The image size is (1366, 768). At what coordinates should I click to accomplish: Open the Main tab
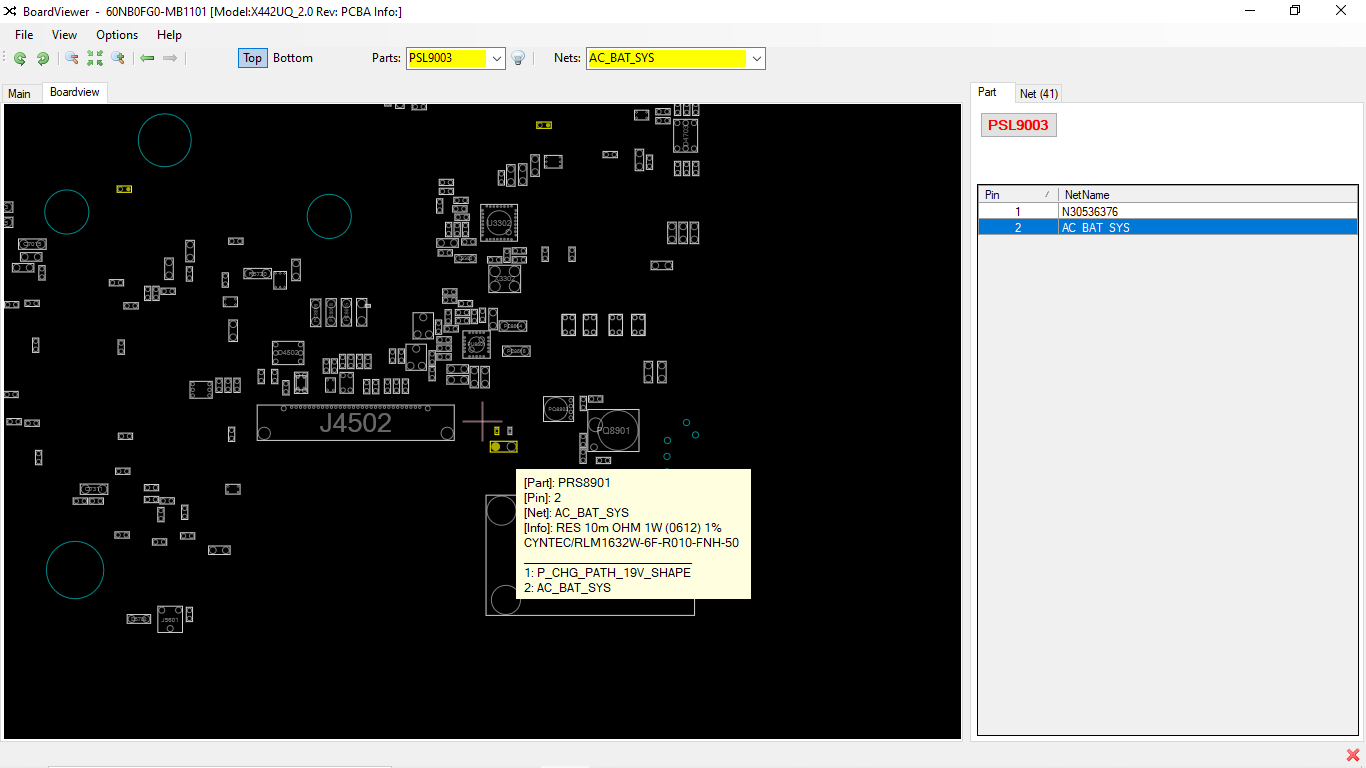tap(20, 93)
